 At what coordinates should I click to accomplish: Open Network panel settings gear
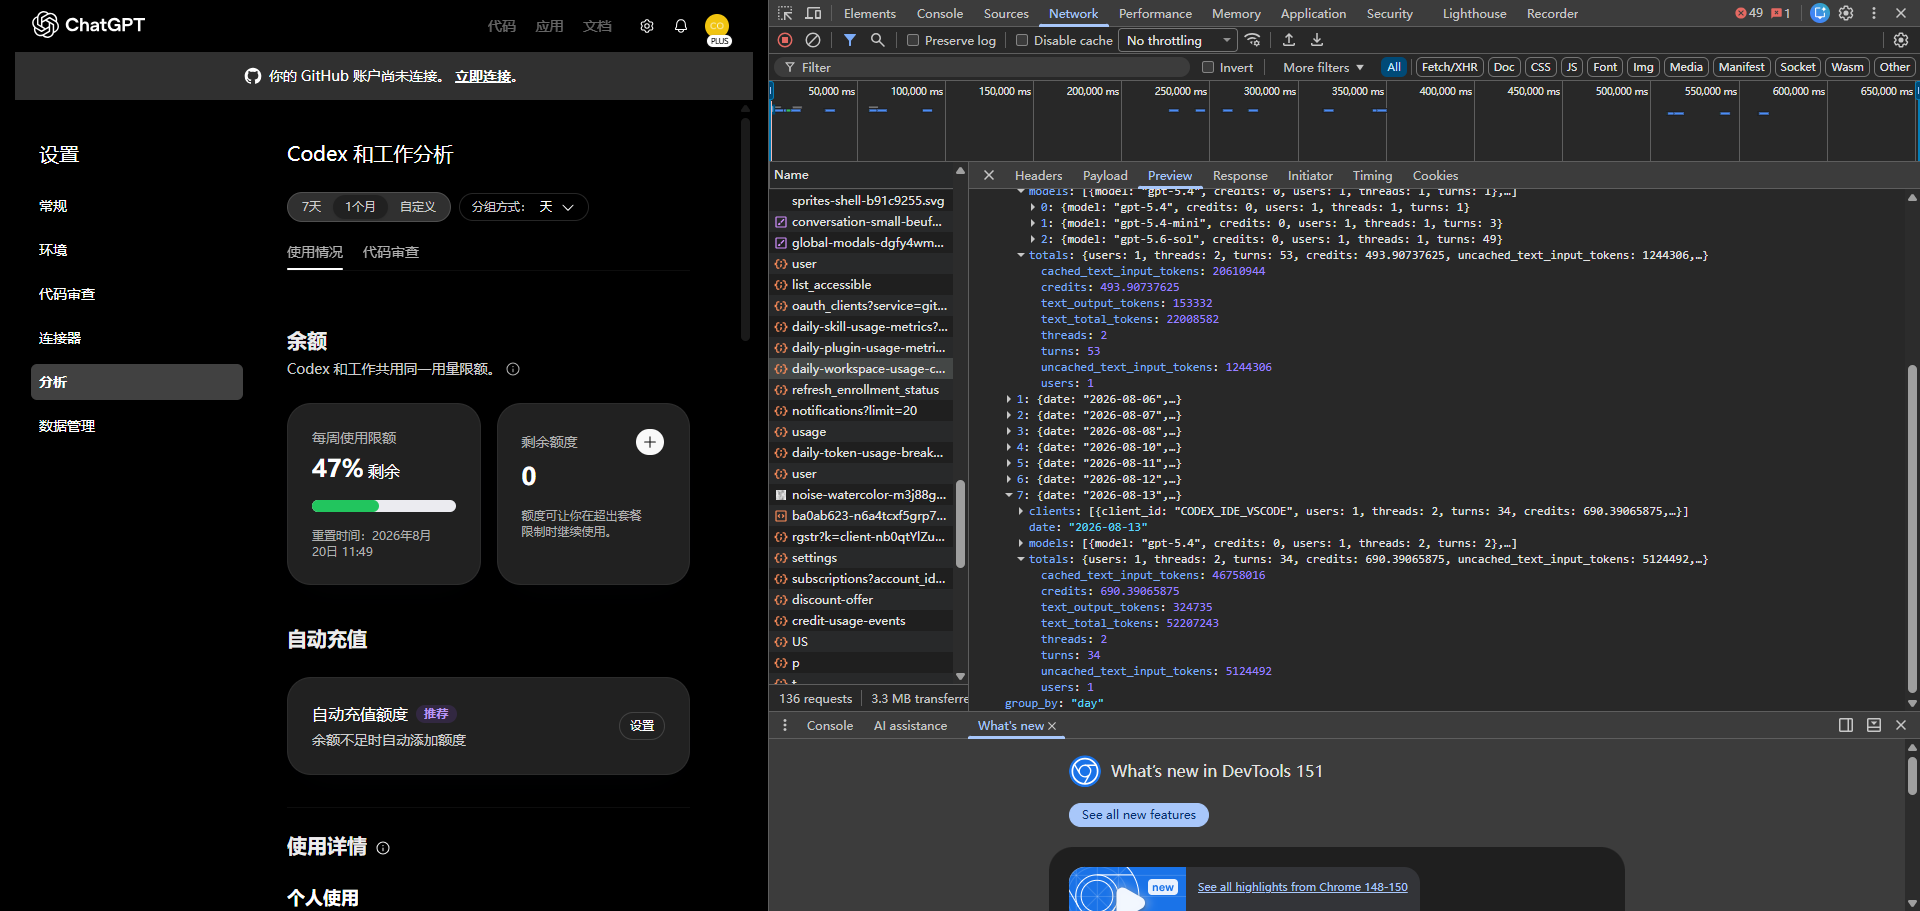pos(1901,40)
